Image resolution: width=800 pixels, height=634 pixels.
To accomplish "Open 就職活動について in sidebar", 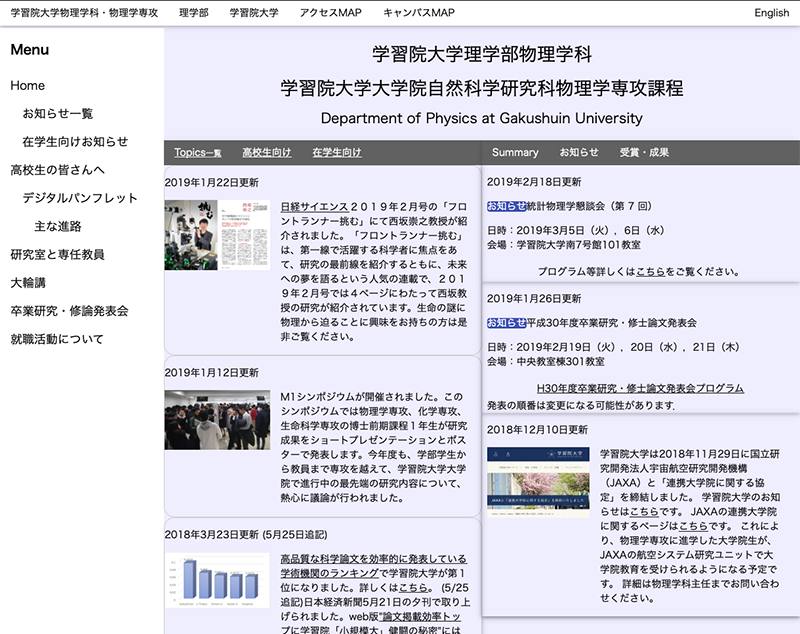I will (x=57, y=339).
